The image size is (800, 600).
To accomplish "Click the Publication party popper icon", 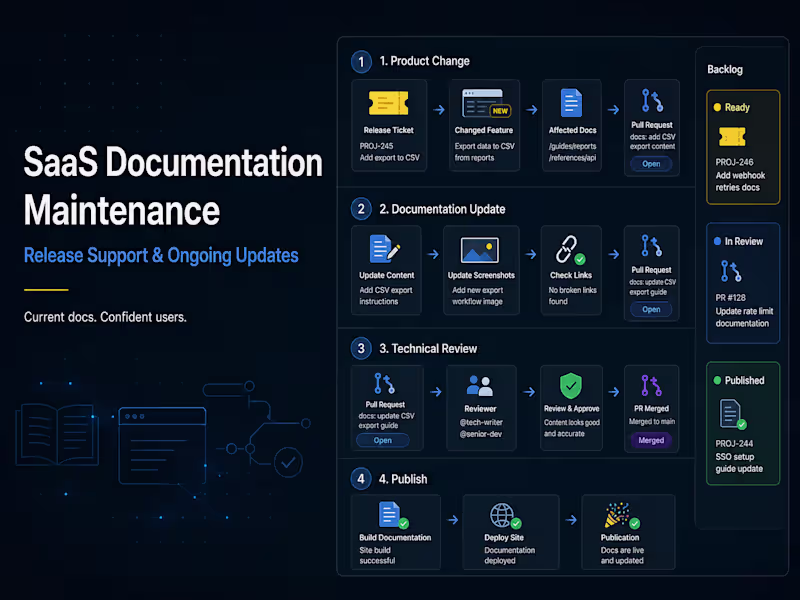I will (620, 515).
